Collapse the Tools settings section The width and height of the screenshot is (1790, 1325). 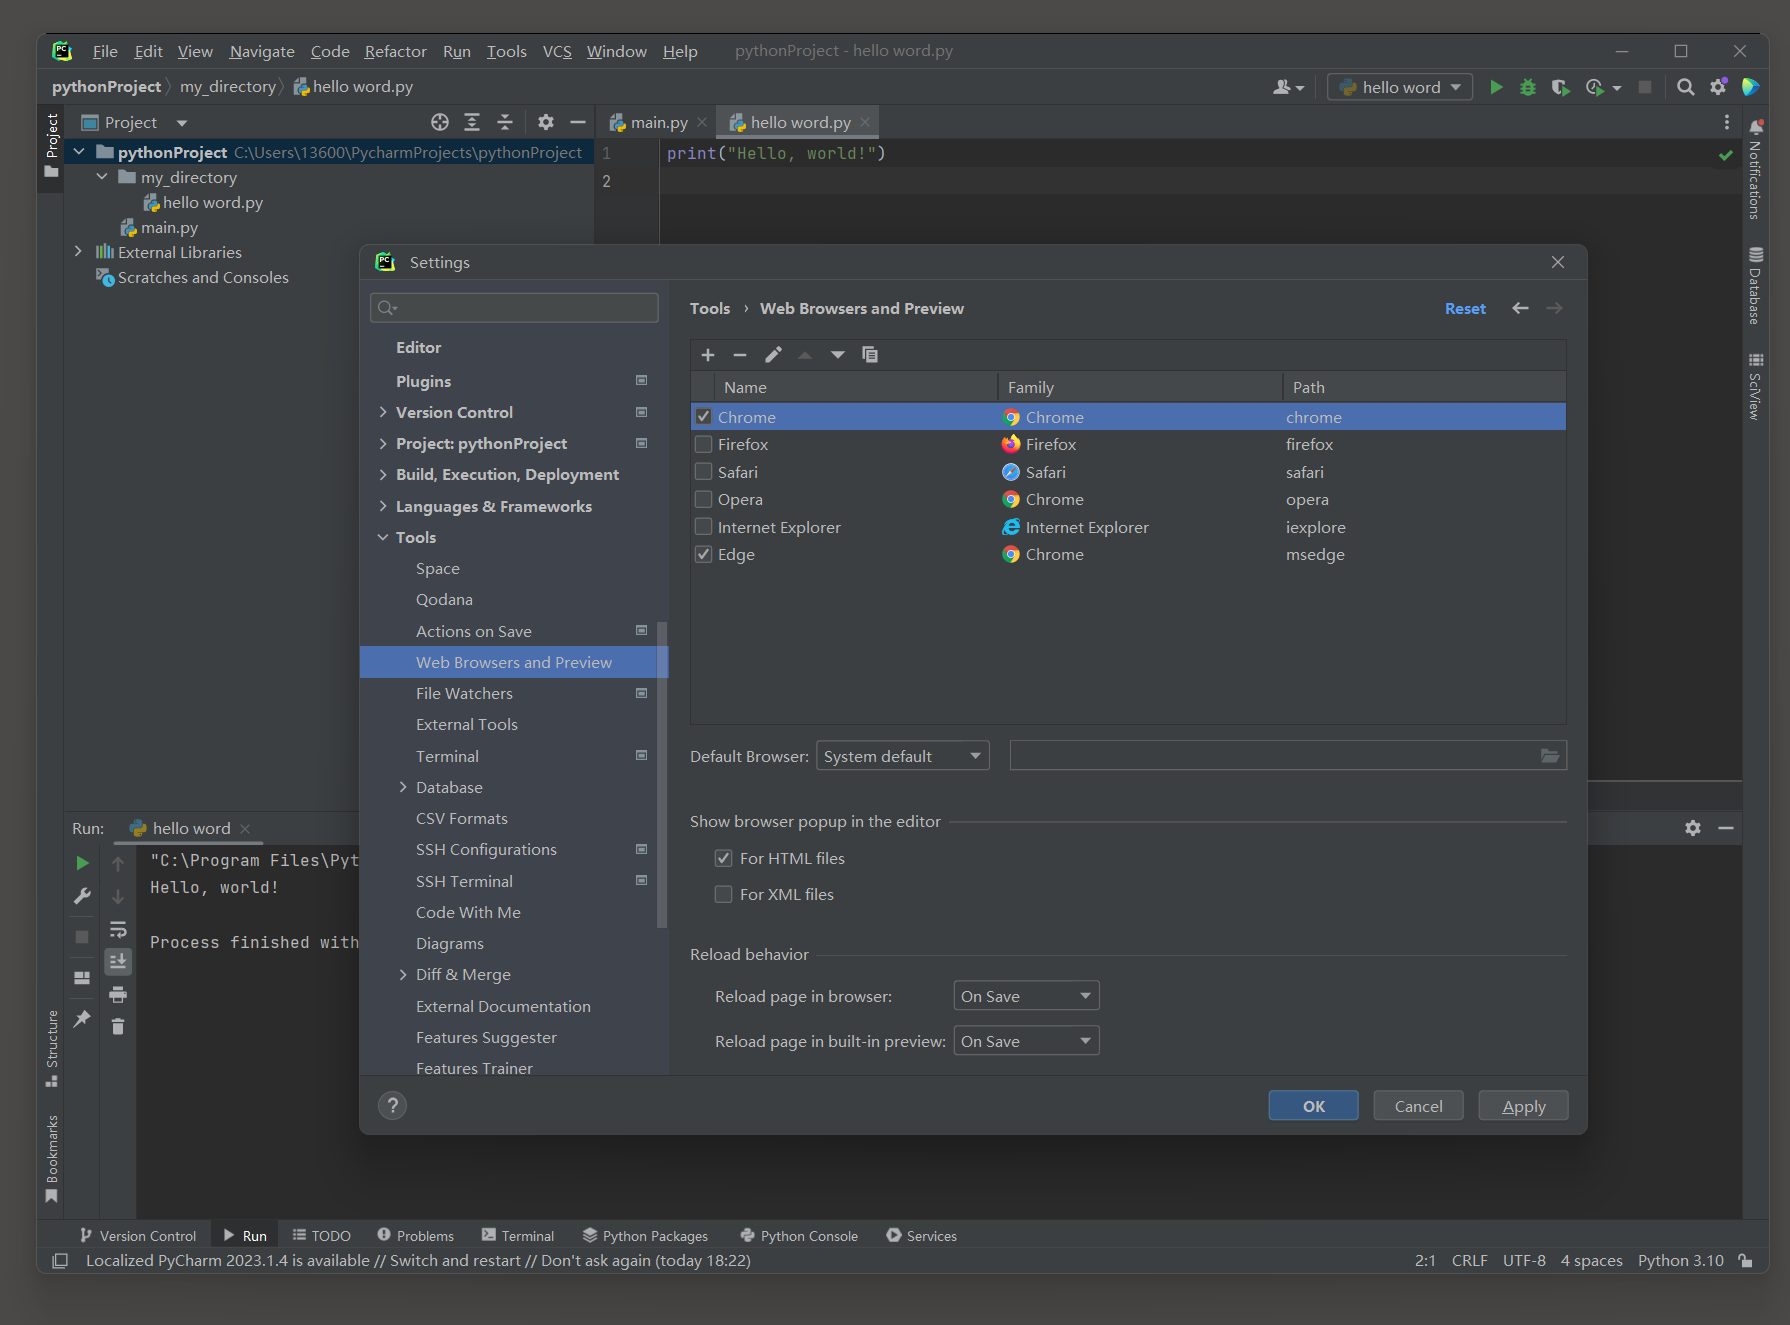(x=383, y=537)
